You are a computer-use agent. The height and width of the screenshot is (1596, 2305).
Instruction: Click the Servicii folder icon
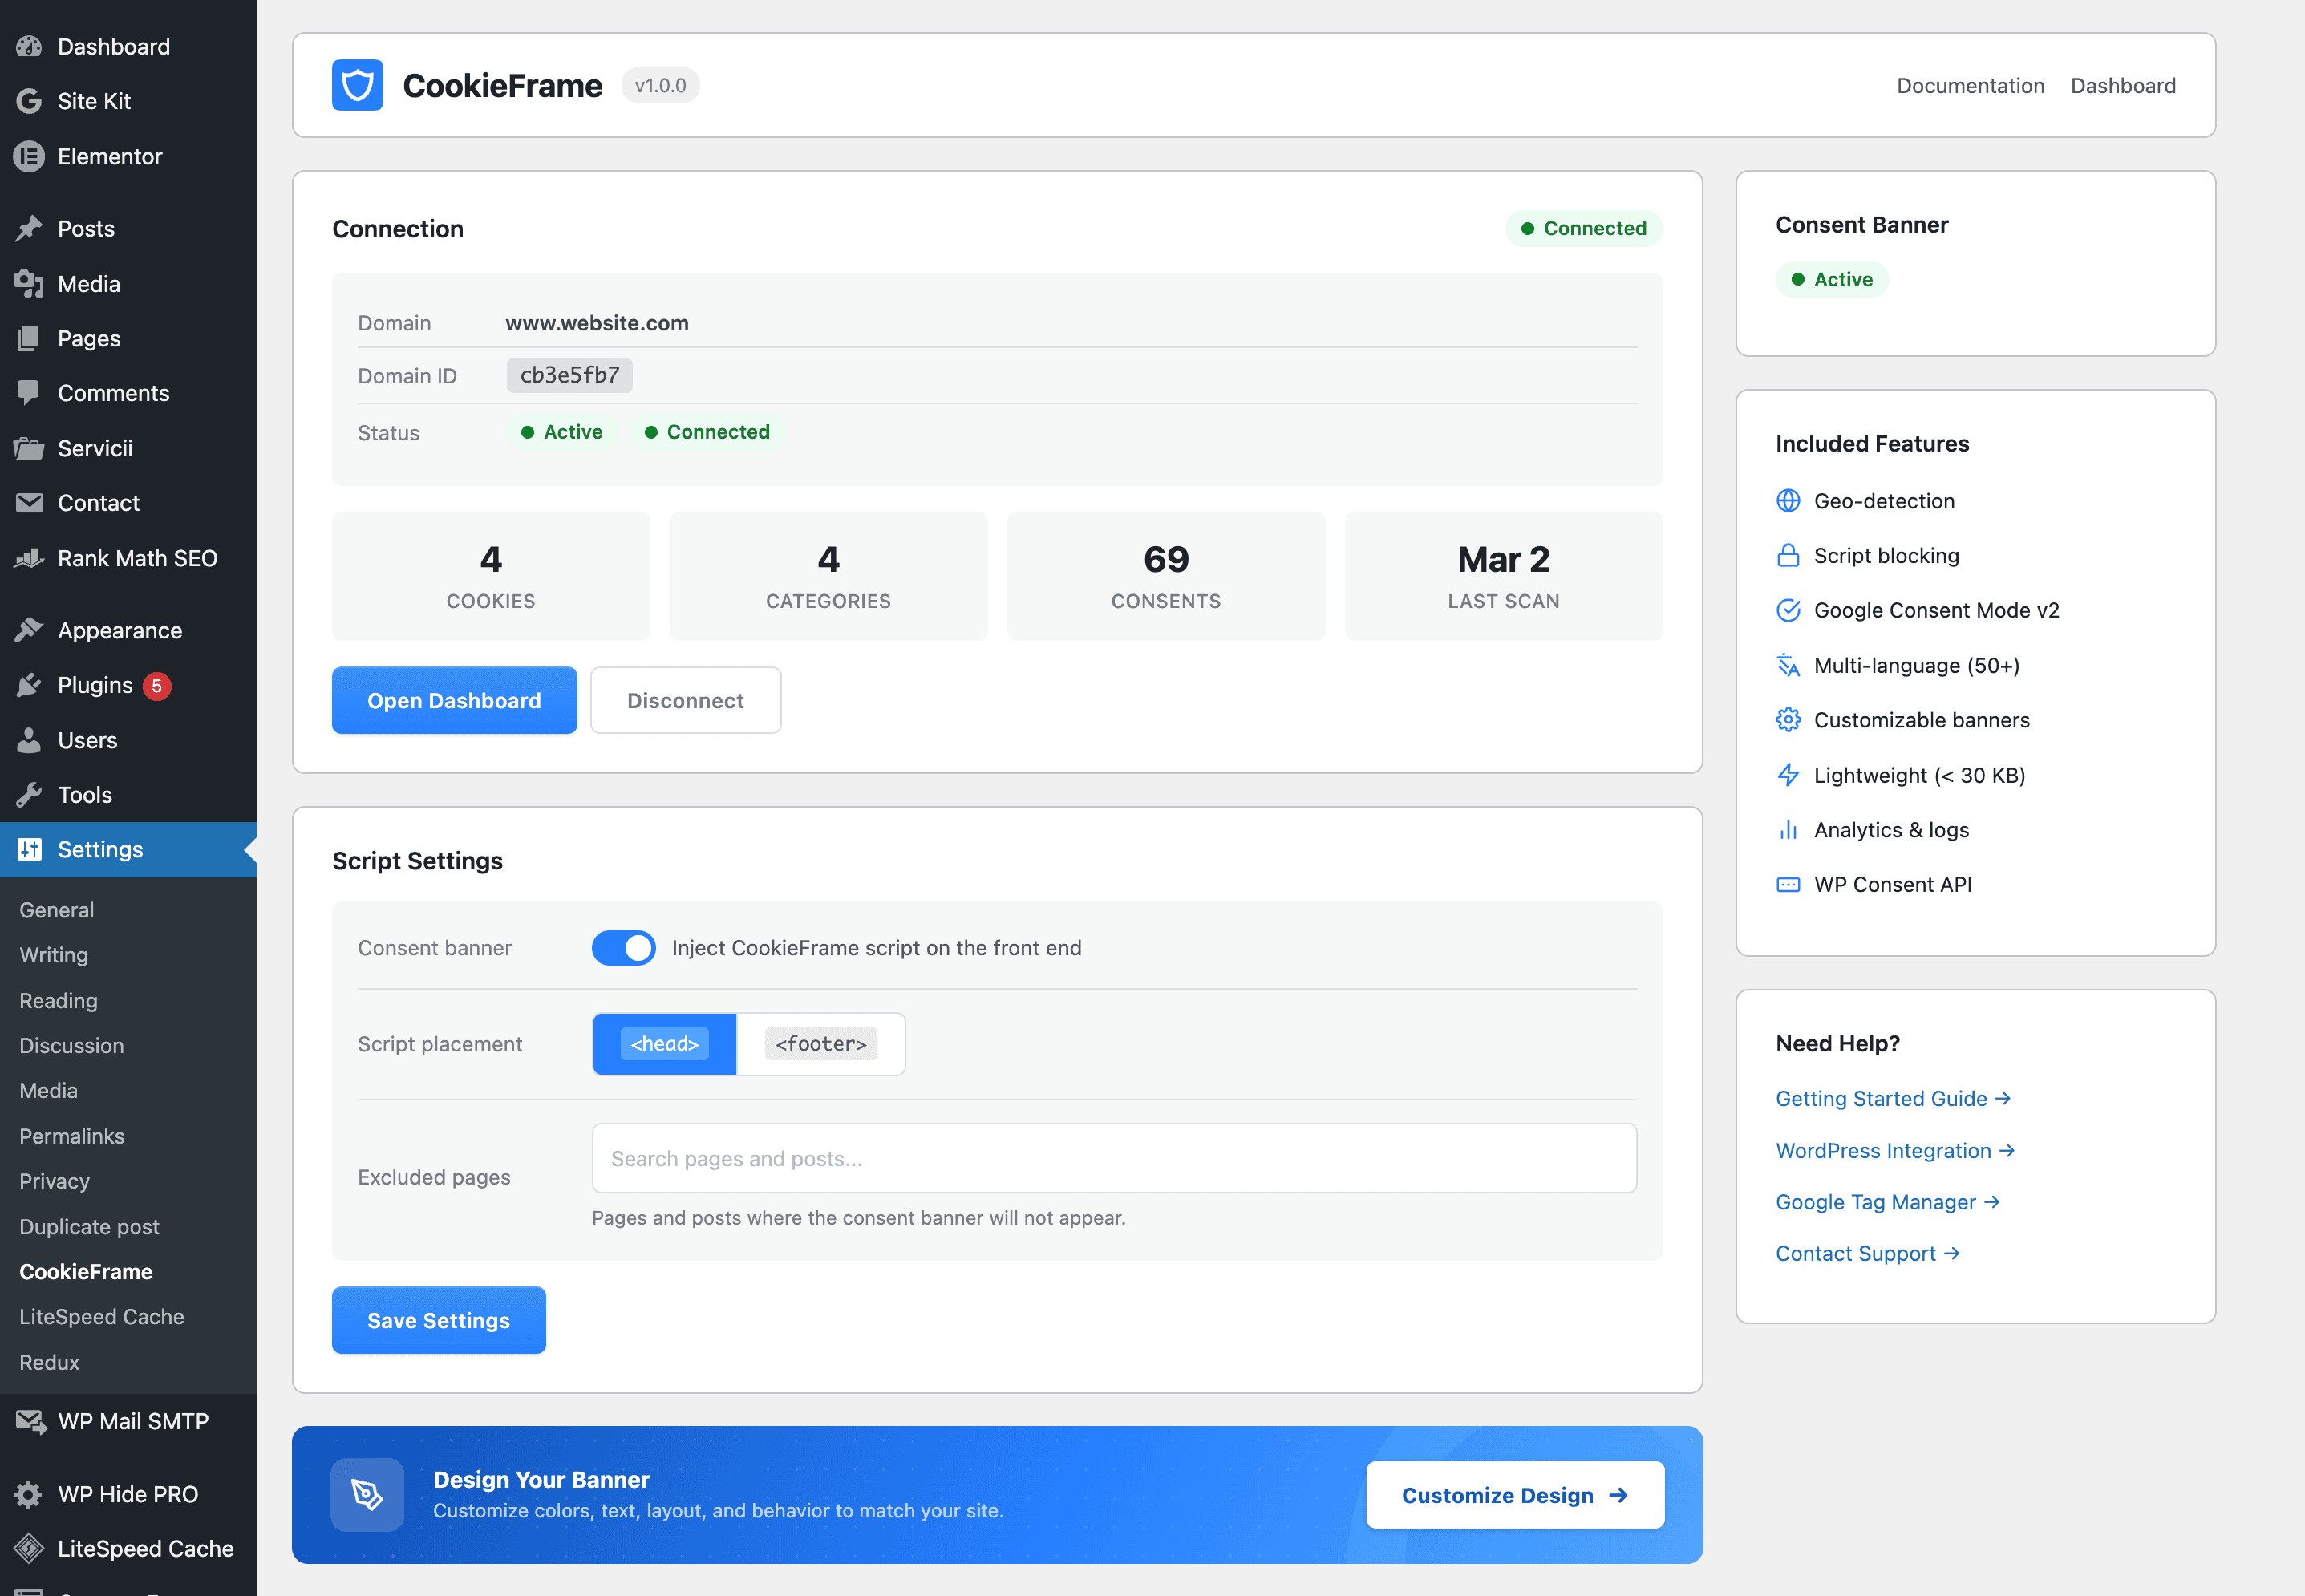(29, 448)
